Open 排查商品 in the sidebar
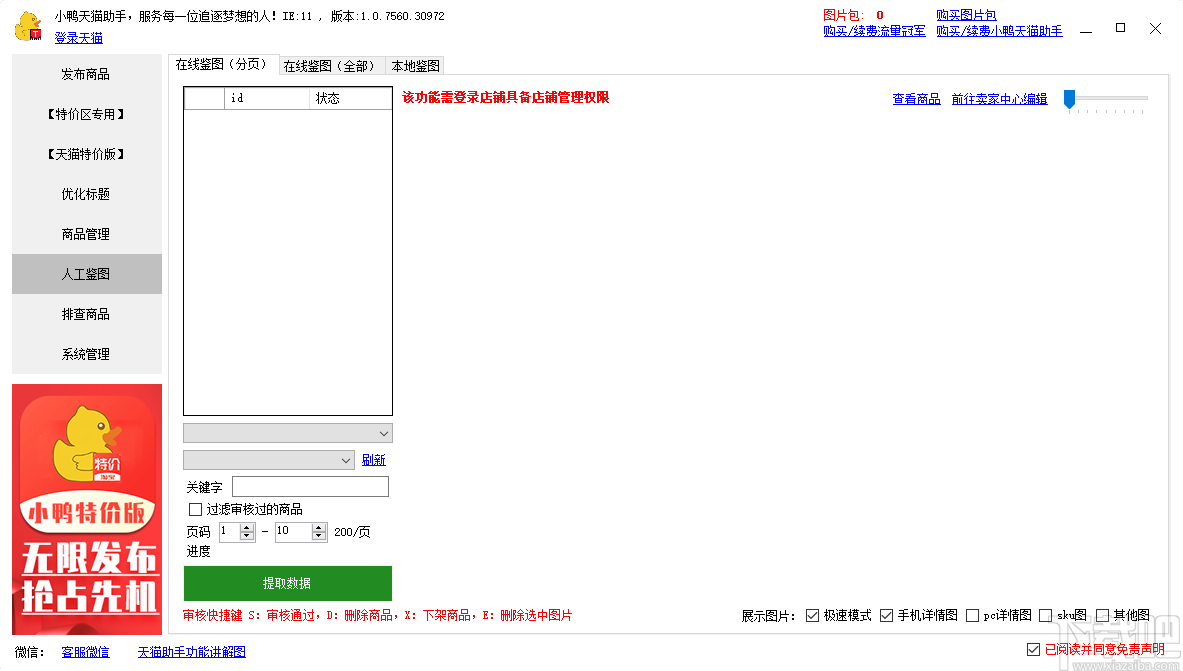 86,314
